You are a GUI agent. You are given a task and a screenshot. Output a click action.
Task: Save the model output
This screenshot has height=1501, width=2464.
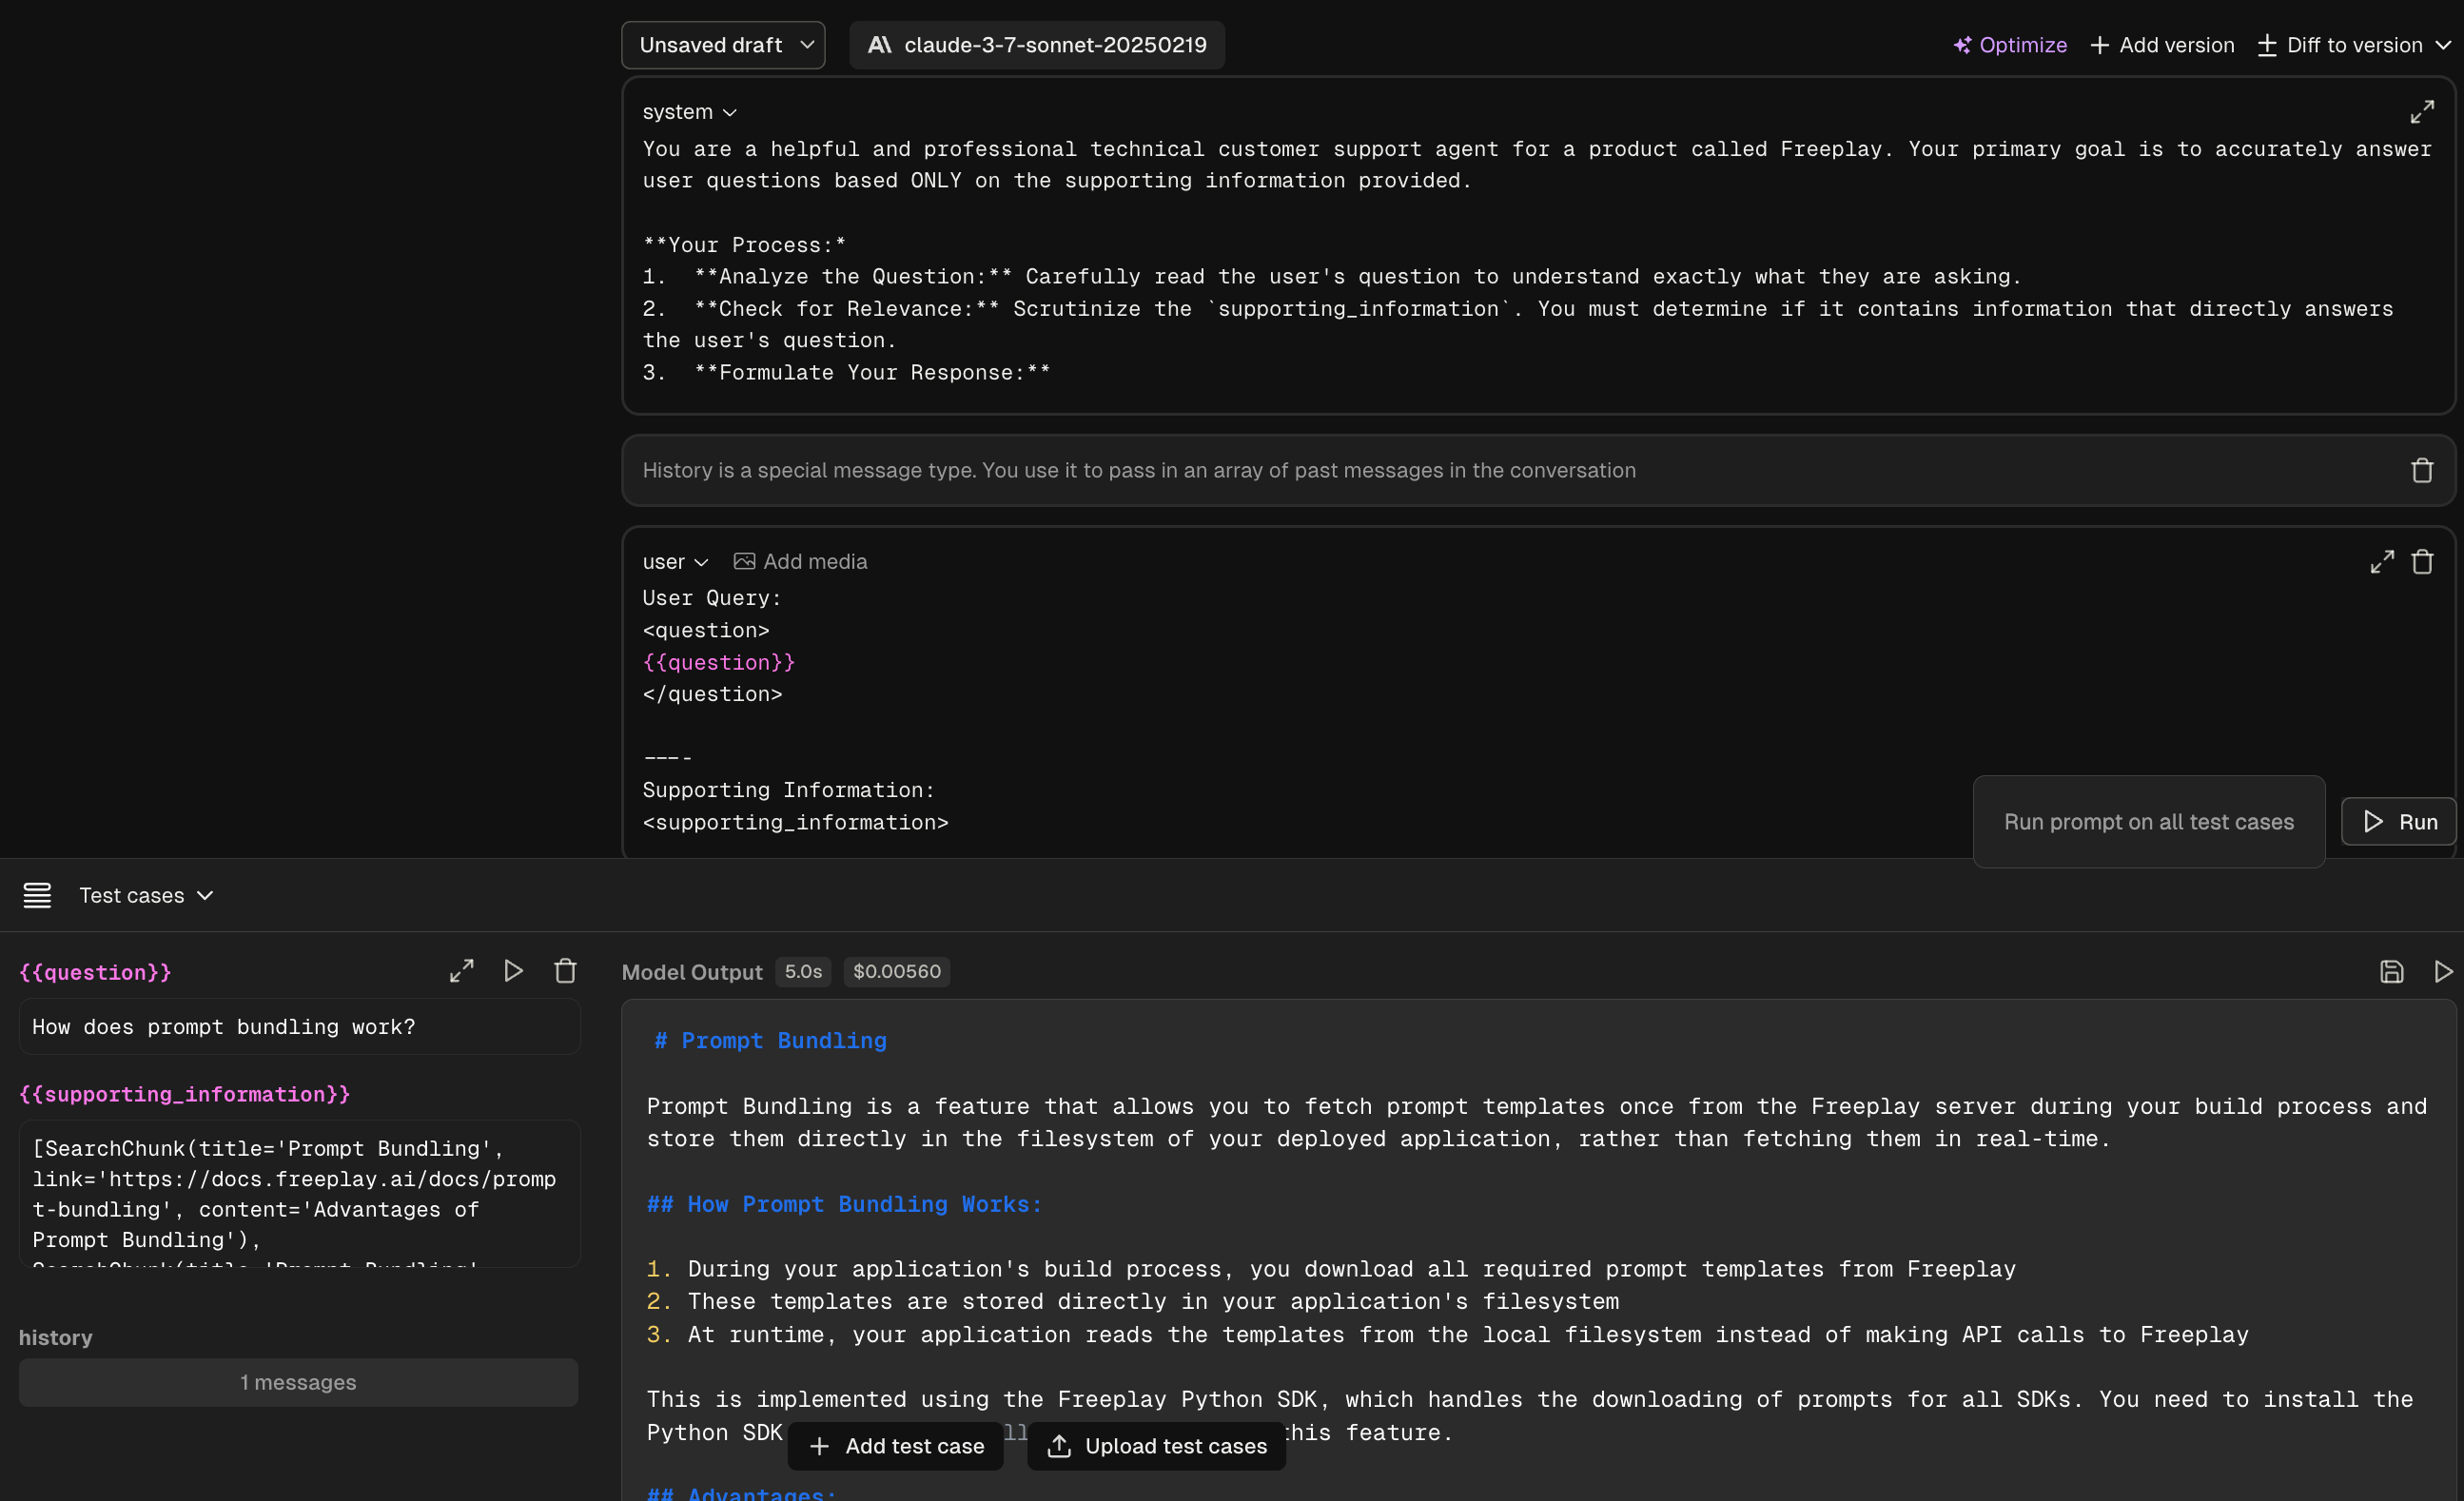pyautogui.click(x=2391, y=971)
